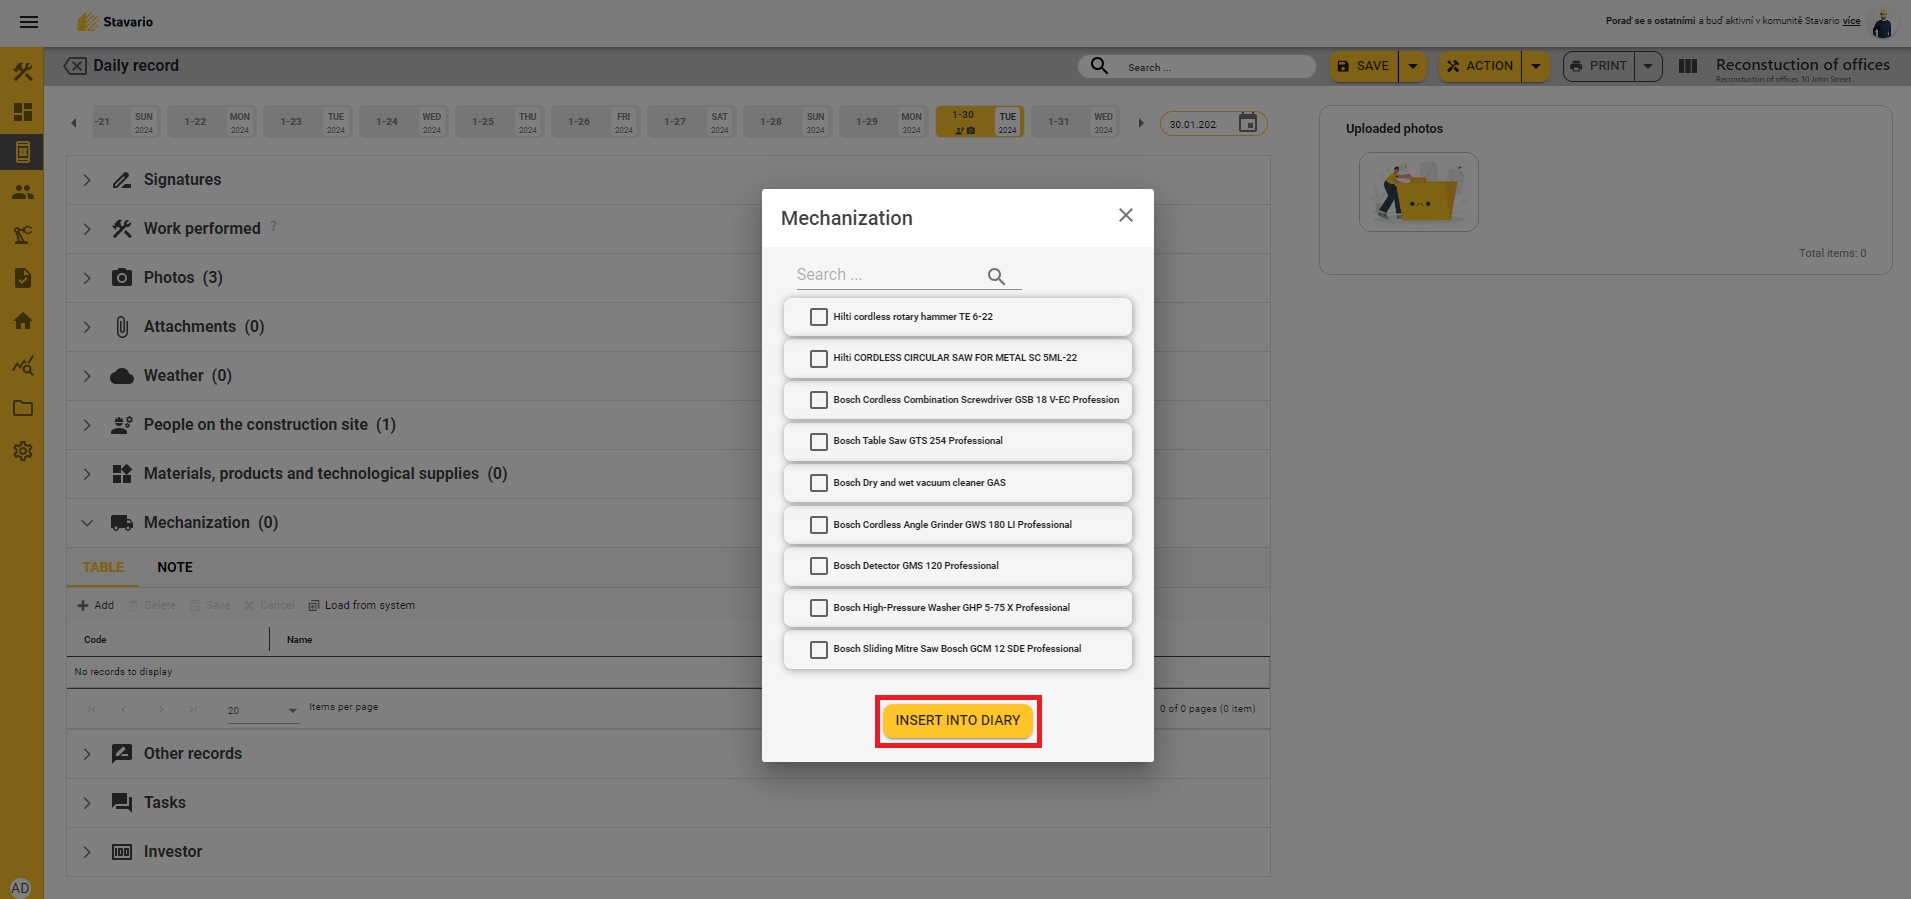
Task: Check Bosch Cordless Angle Grinder GWS 180
Action: [819, 525]
